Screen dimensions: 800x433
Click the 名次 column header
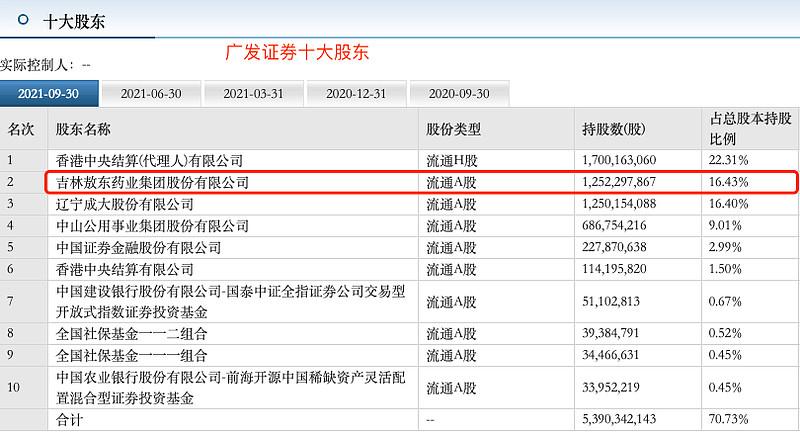pyautogui.click(x=21, y=129)
